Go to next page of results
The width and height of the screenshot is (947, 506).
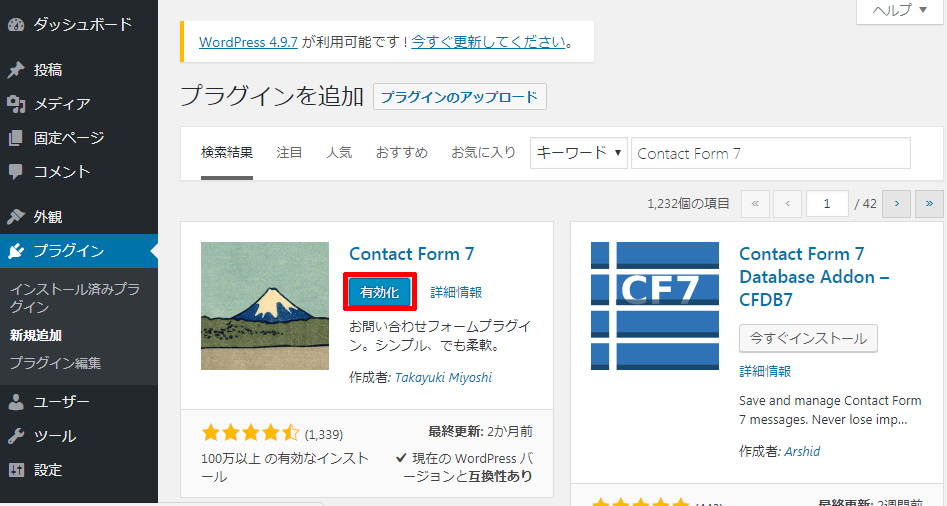click(x=896, y=204)
